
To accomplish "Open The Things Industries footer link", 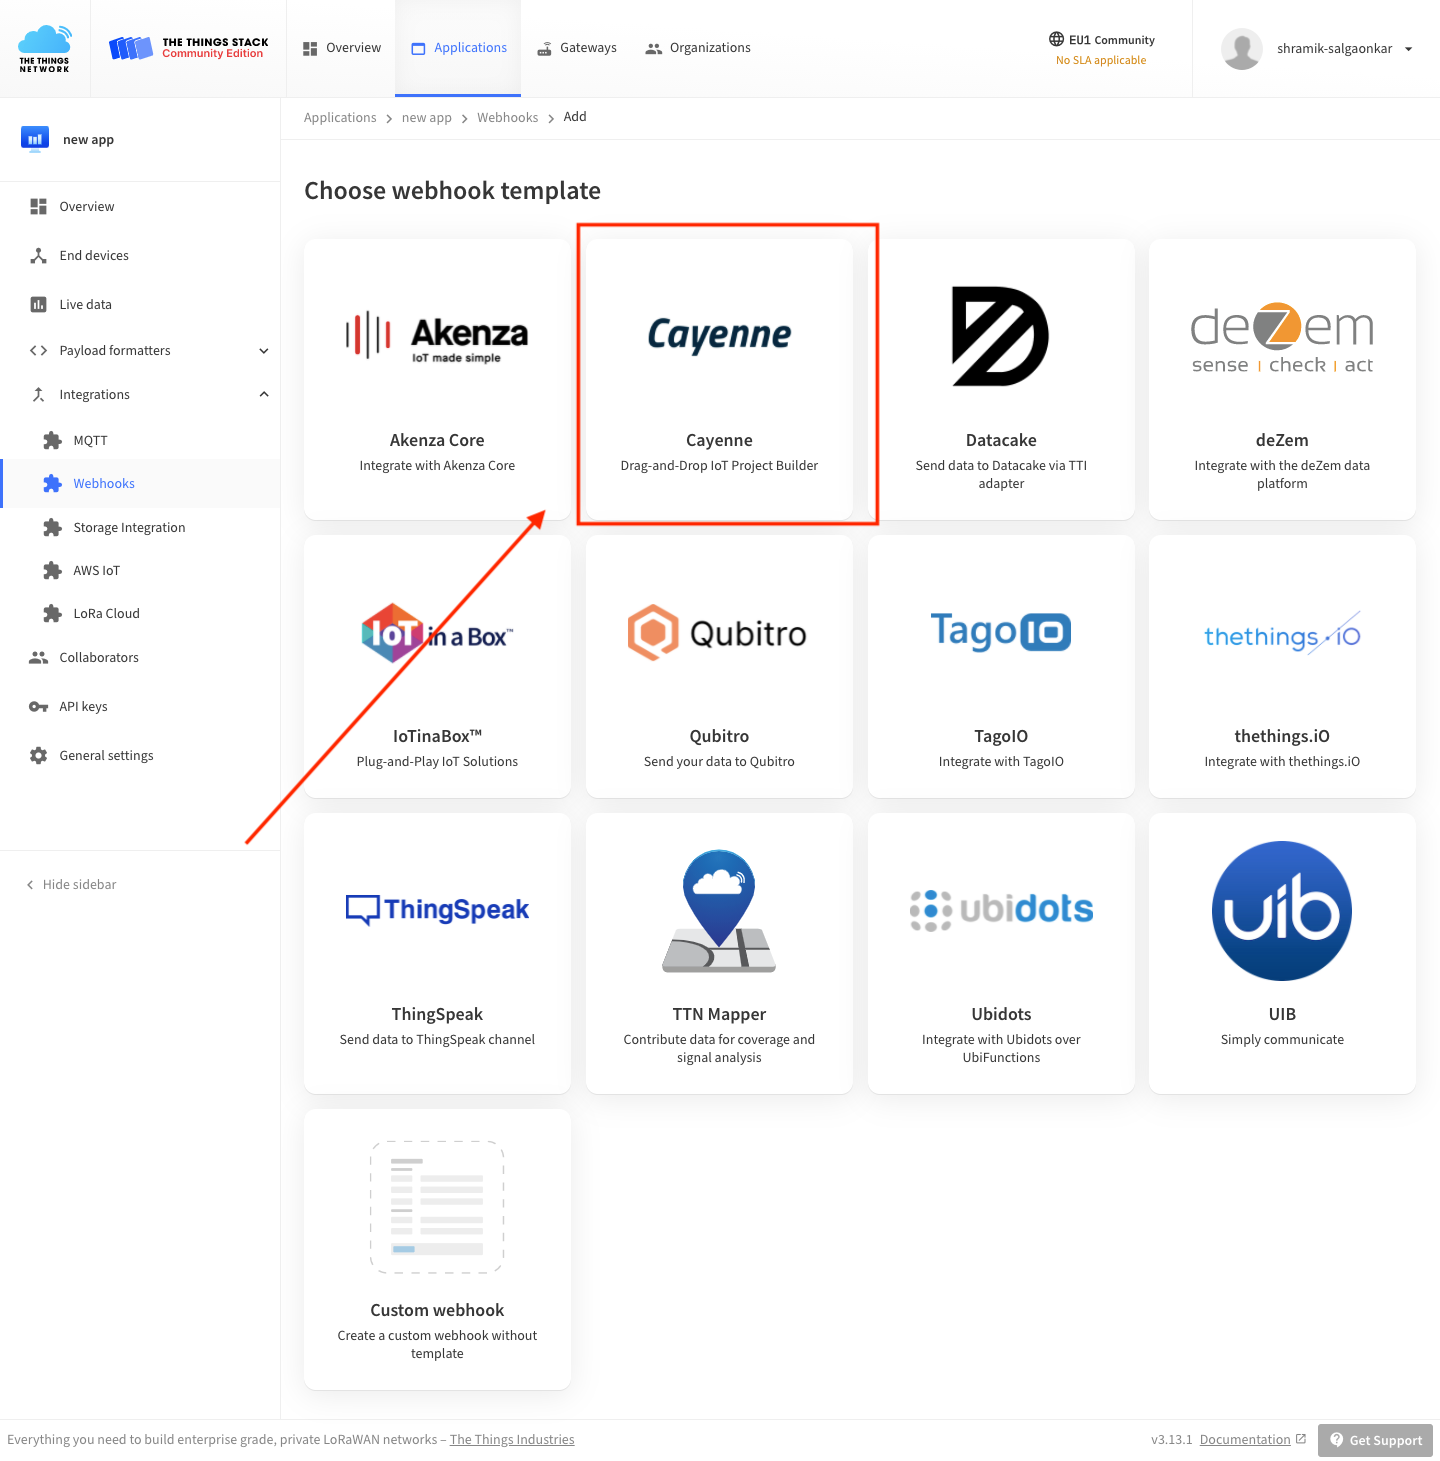I will pyautogui.click(x=512, y=1440).
